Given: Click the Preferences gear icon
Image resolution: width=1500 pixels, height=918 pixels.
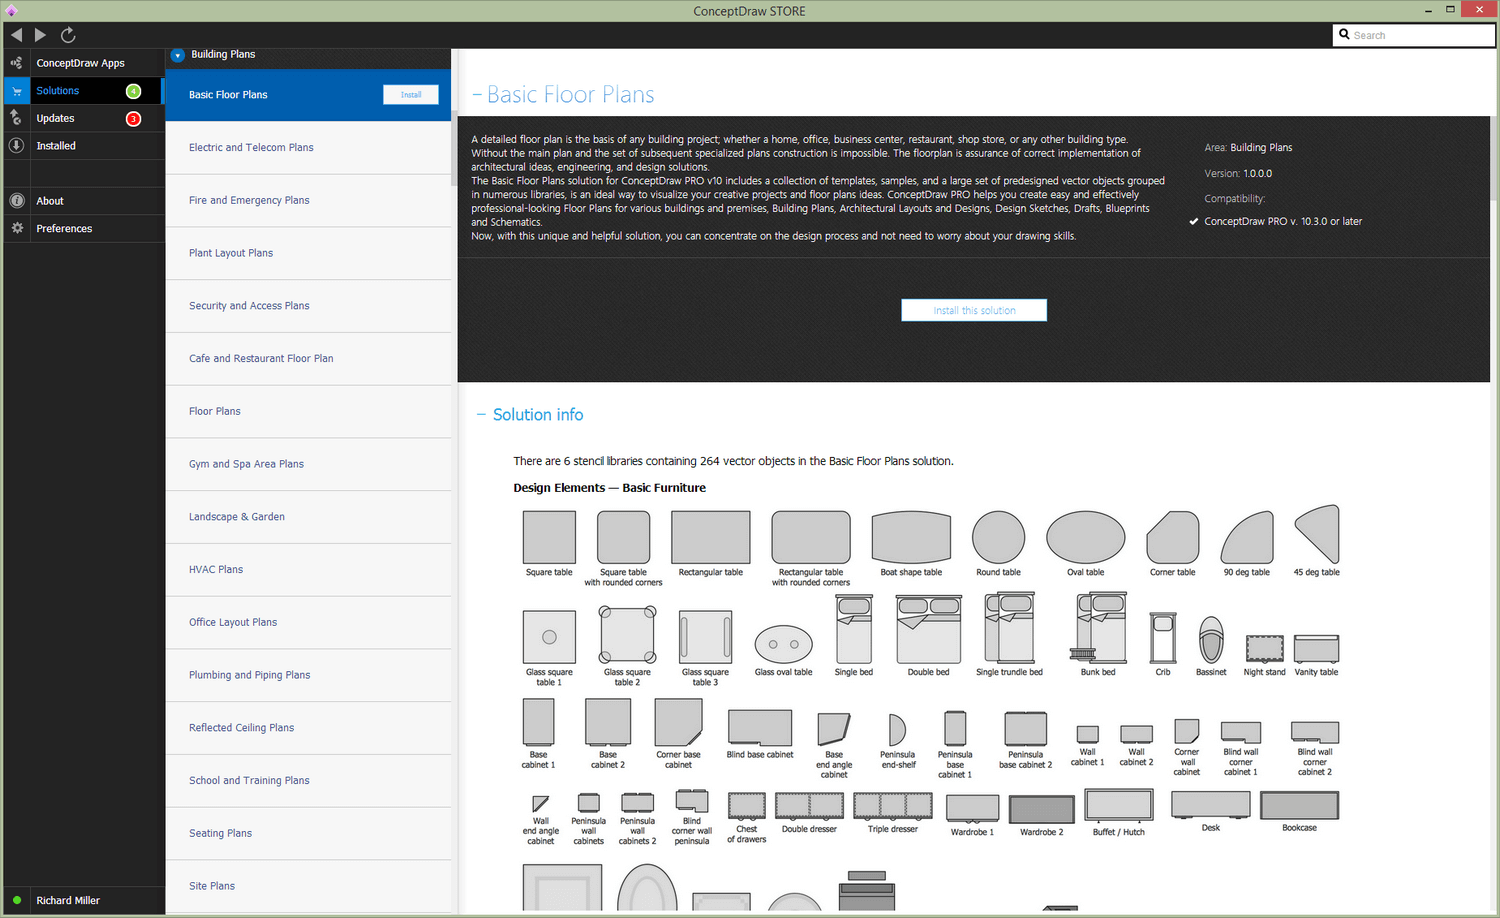Looking at the screenshot, I should pos(16,228).
